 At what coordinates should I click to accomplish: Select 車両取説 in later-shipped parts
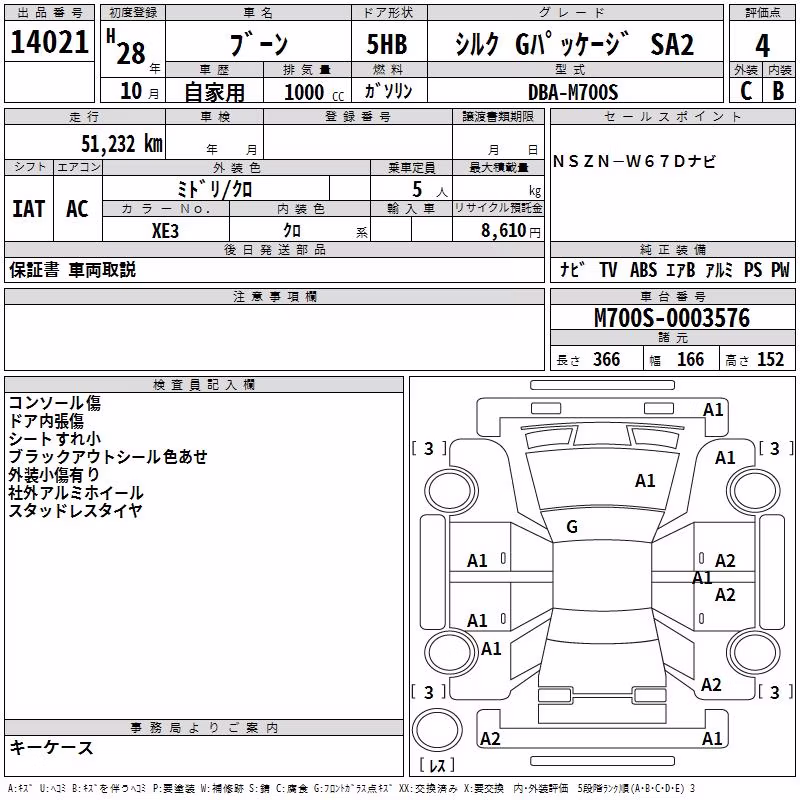click(x=102, y=270)
